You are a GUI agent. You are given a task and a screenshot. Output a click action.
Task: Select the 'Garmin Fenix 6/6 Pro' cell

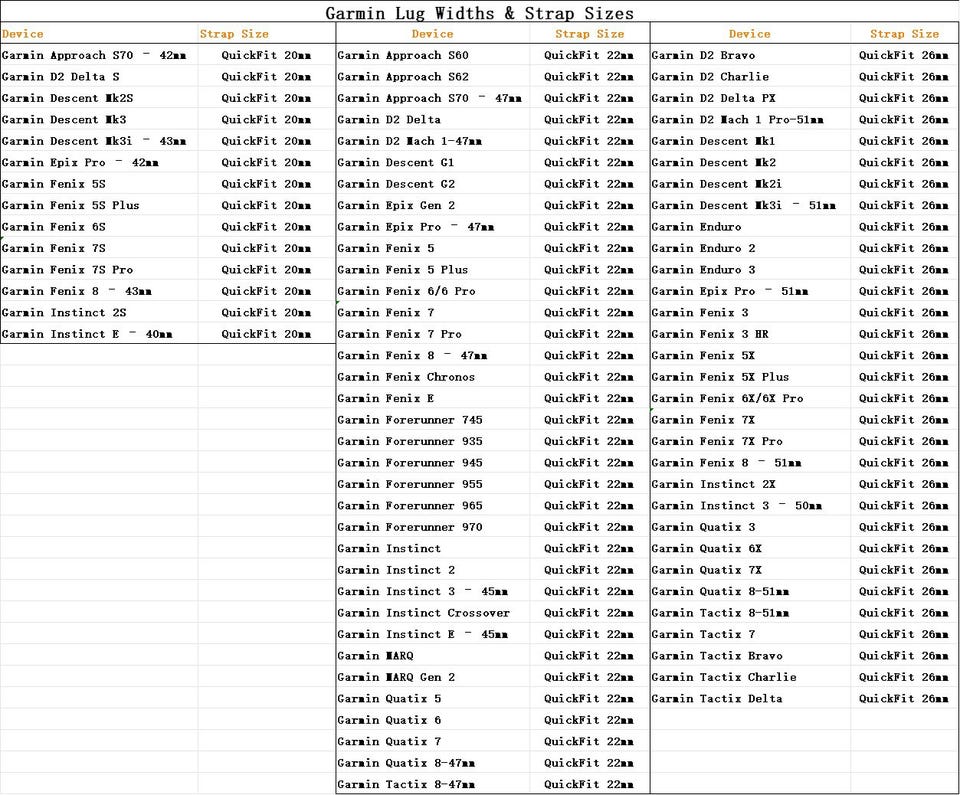tap(433, 291)
